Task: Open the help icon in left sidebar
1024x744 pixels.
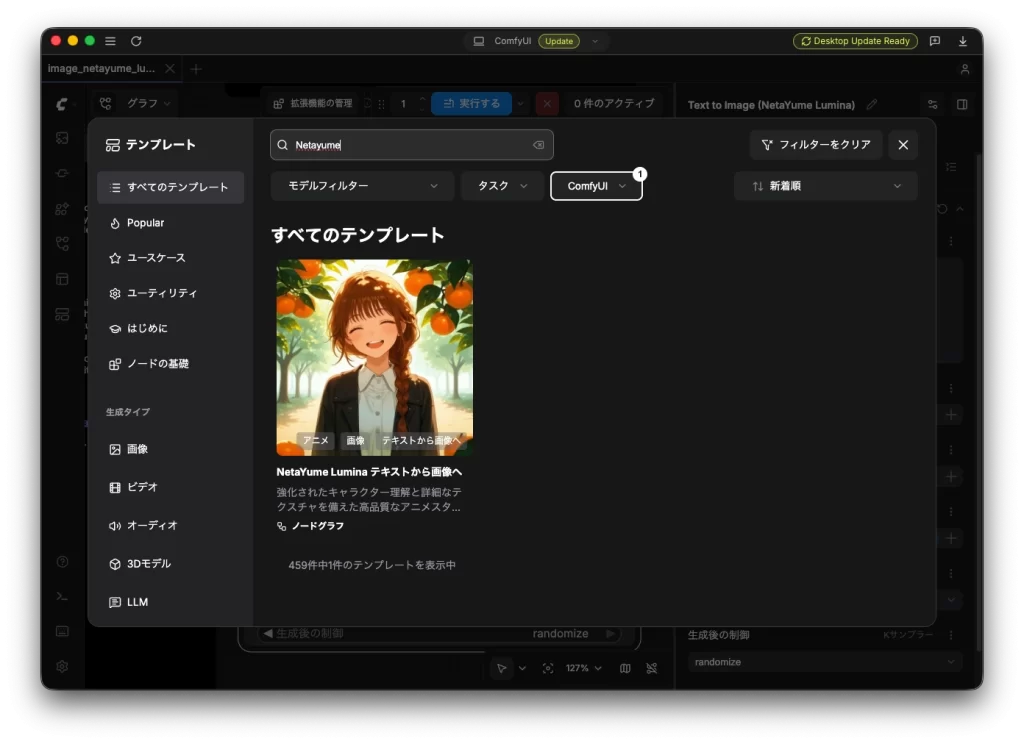Action: [62, 562]
